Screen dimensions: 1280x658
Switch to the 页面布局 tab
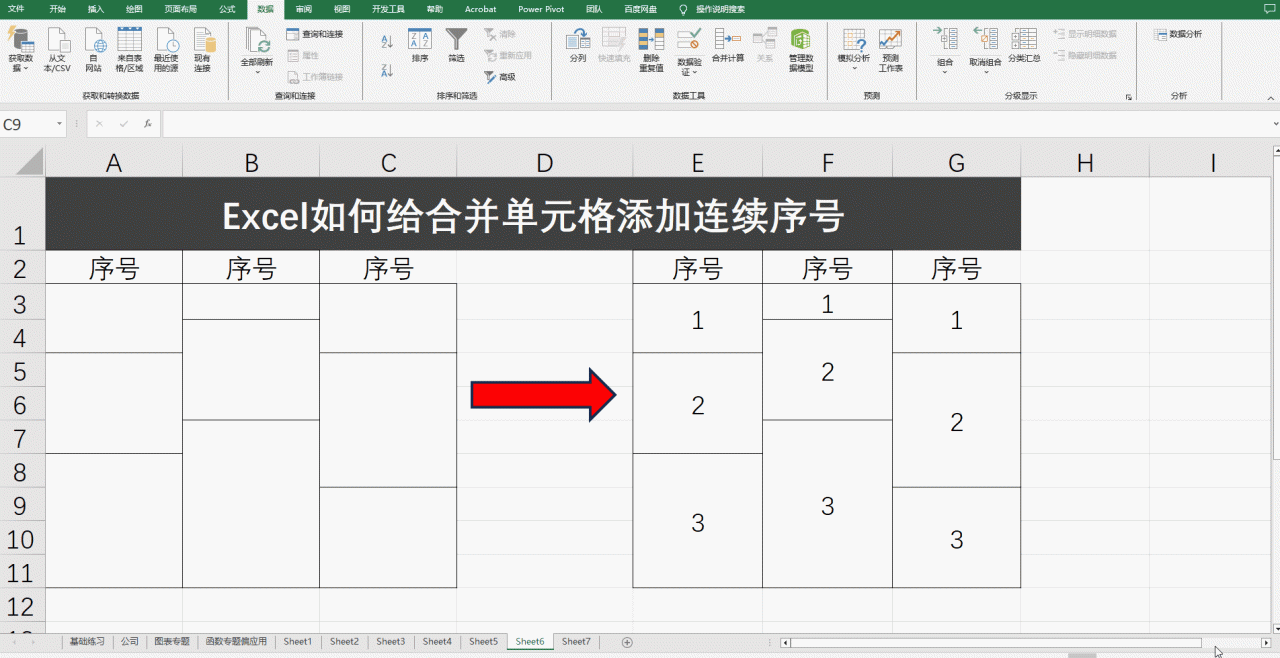click(181, 9)
